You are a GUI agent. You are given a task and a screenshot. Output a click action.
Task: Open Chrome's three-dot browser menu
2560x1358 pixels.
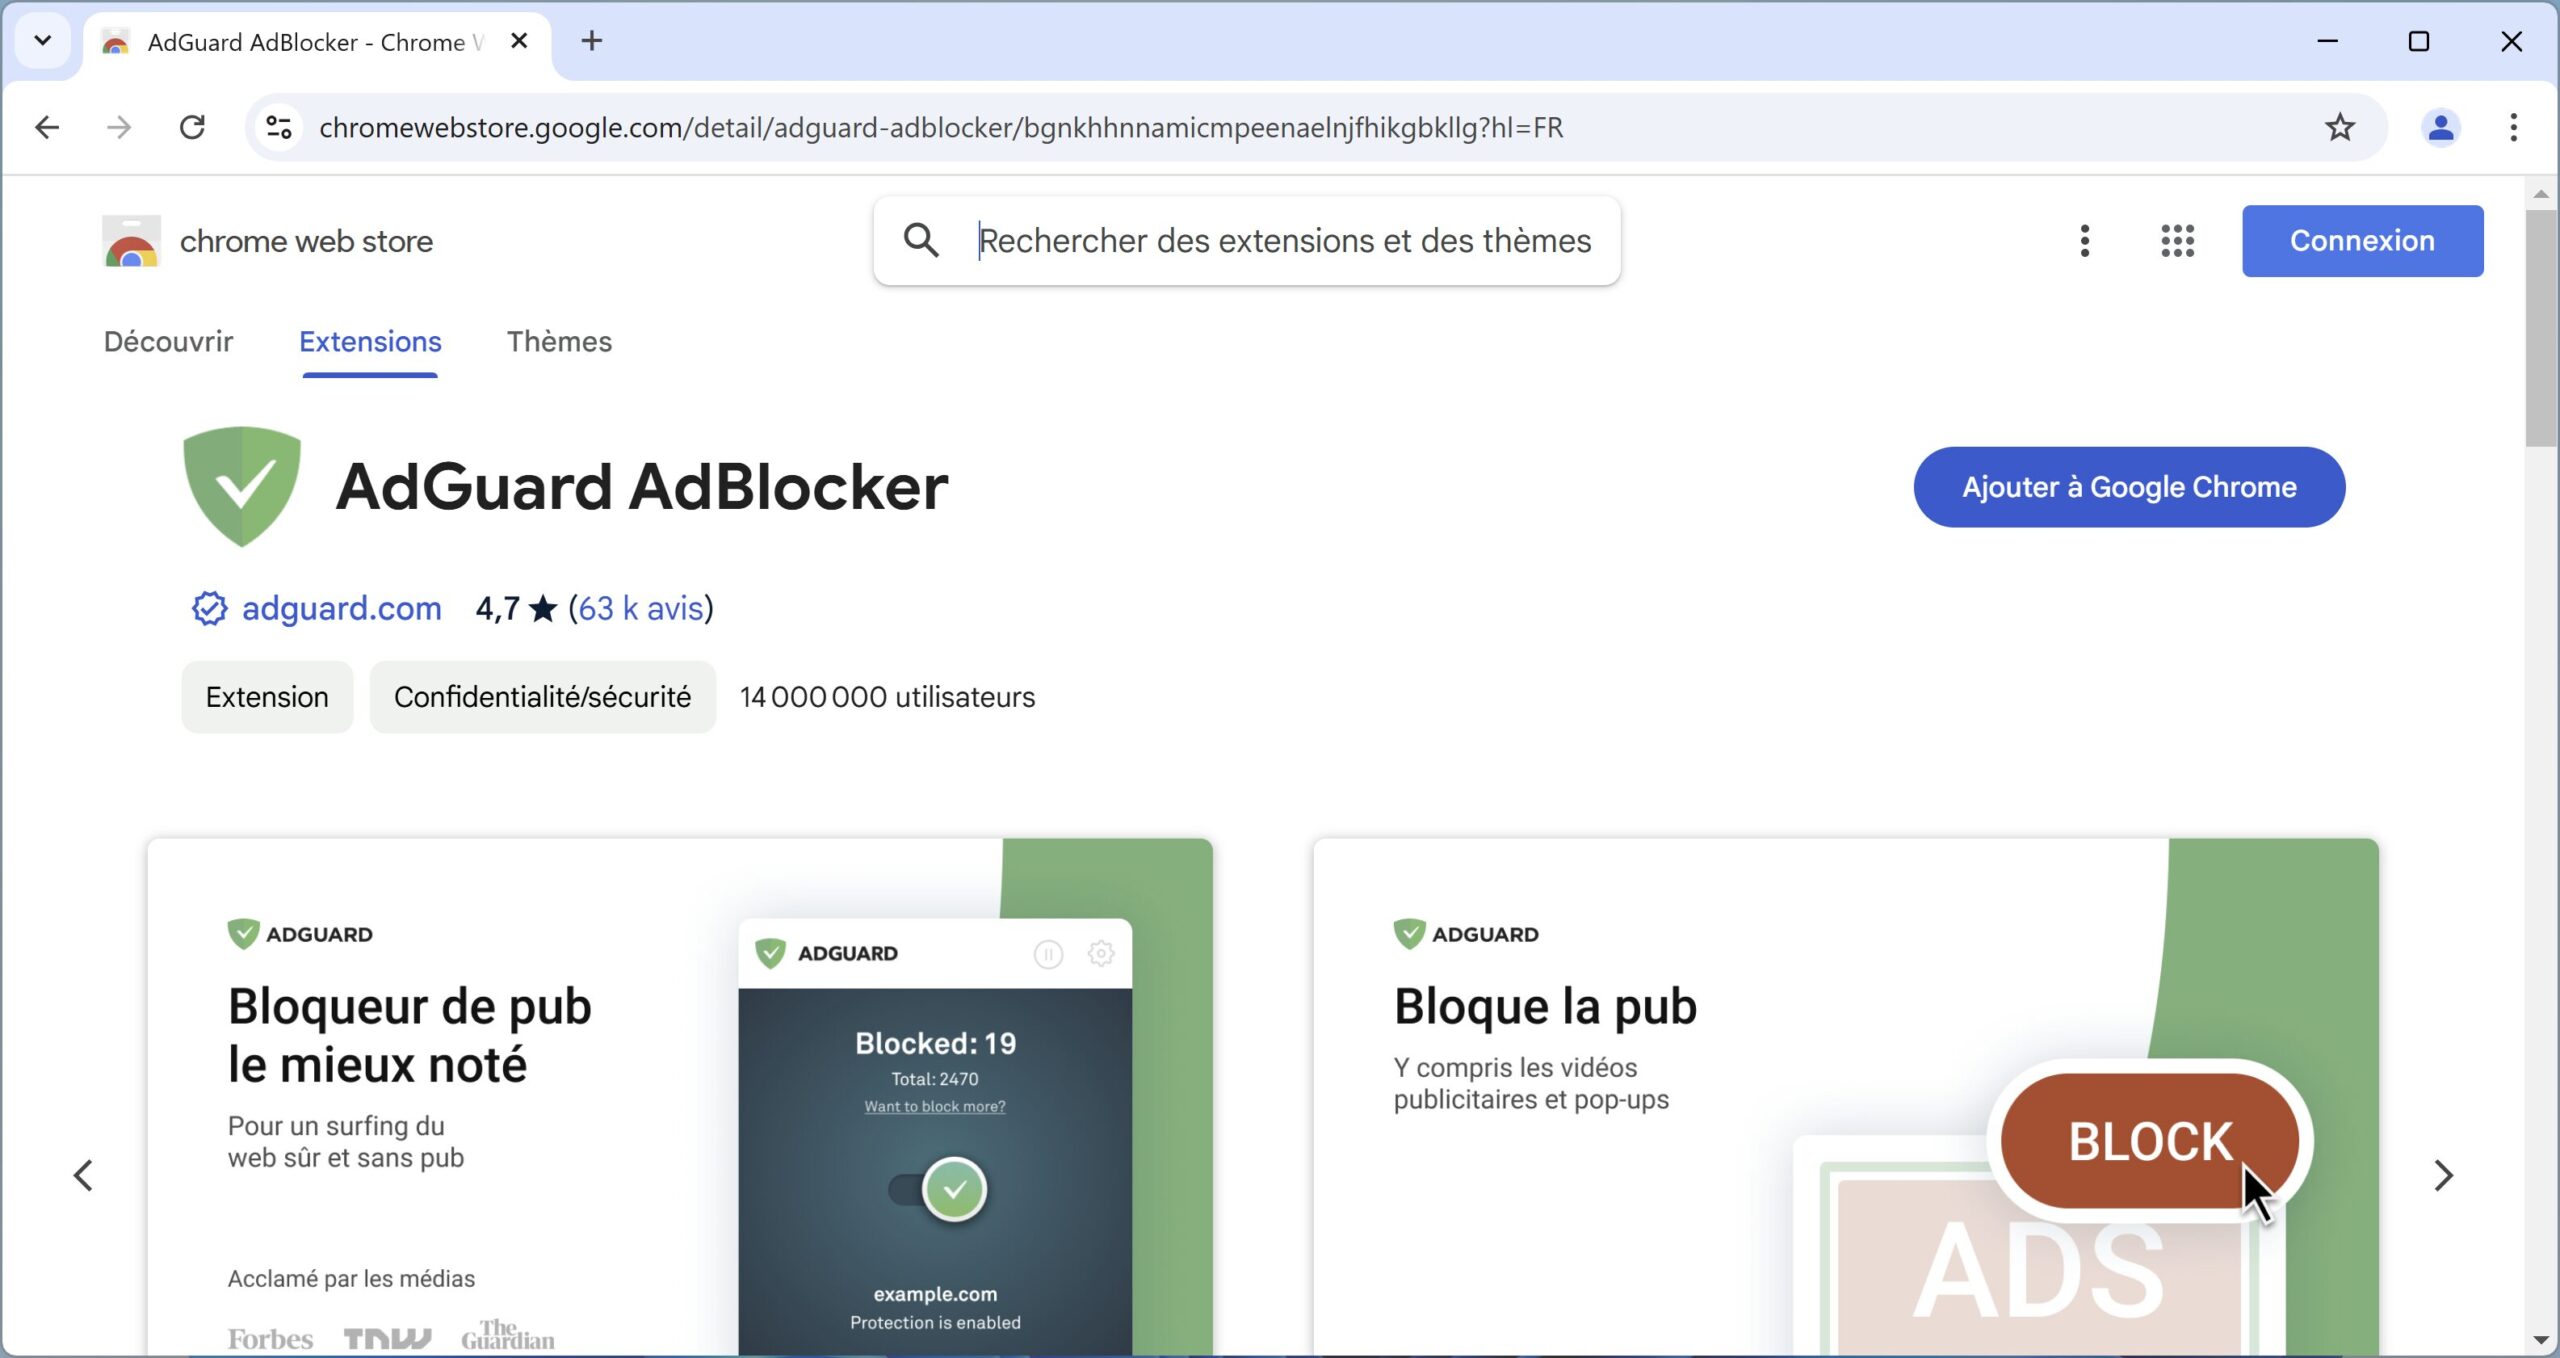tap(2512, 127)
